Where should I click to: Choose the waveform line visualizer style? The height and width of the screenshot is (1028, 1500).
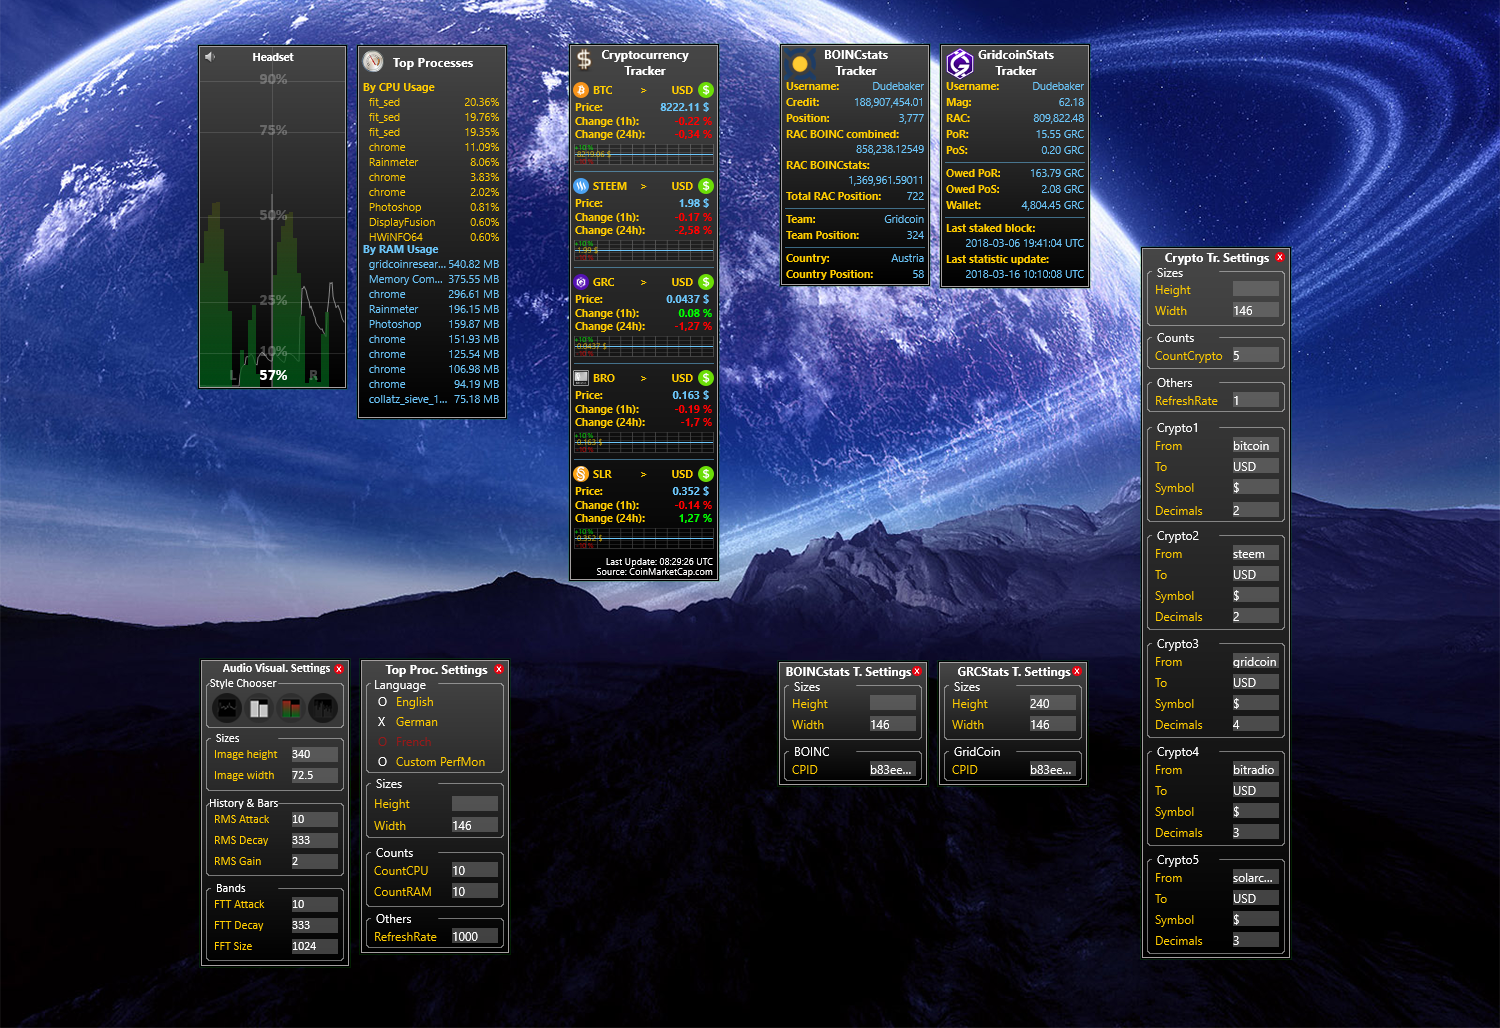[227, 708]
